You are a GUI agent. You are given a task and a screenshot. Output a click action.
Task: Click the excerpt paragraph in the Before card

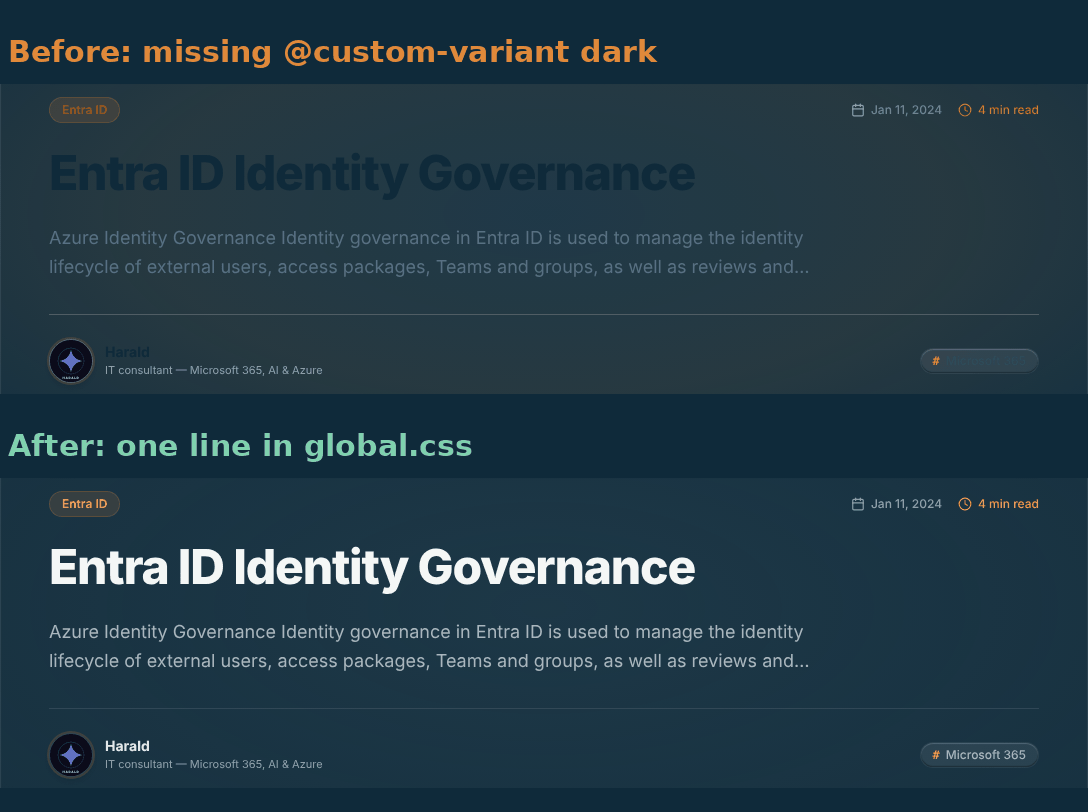point(429,252)
